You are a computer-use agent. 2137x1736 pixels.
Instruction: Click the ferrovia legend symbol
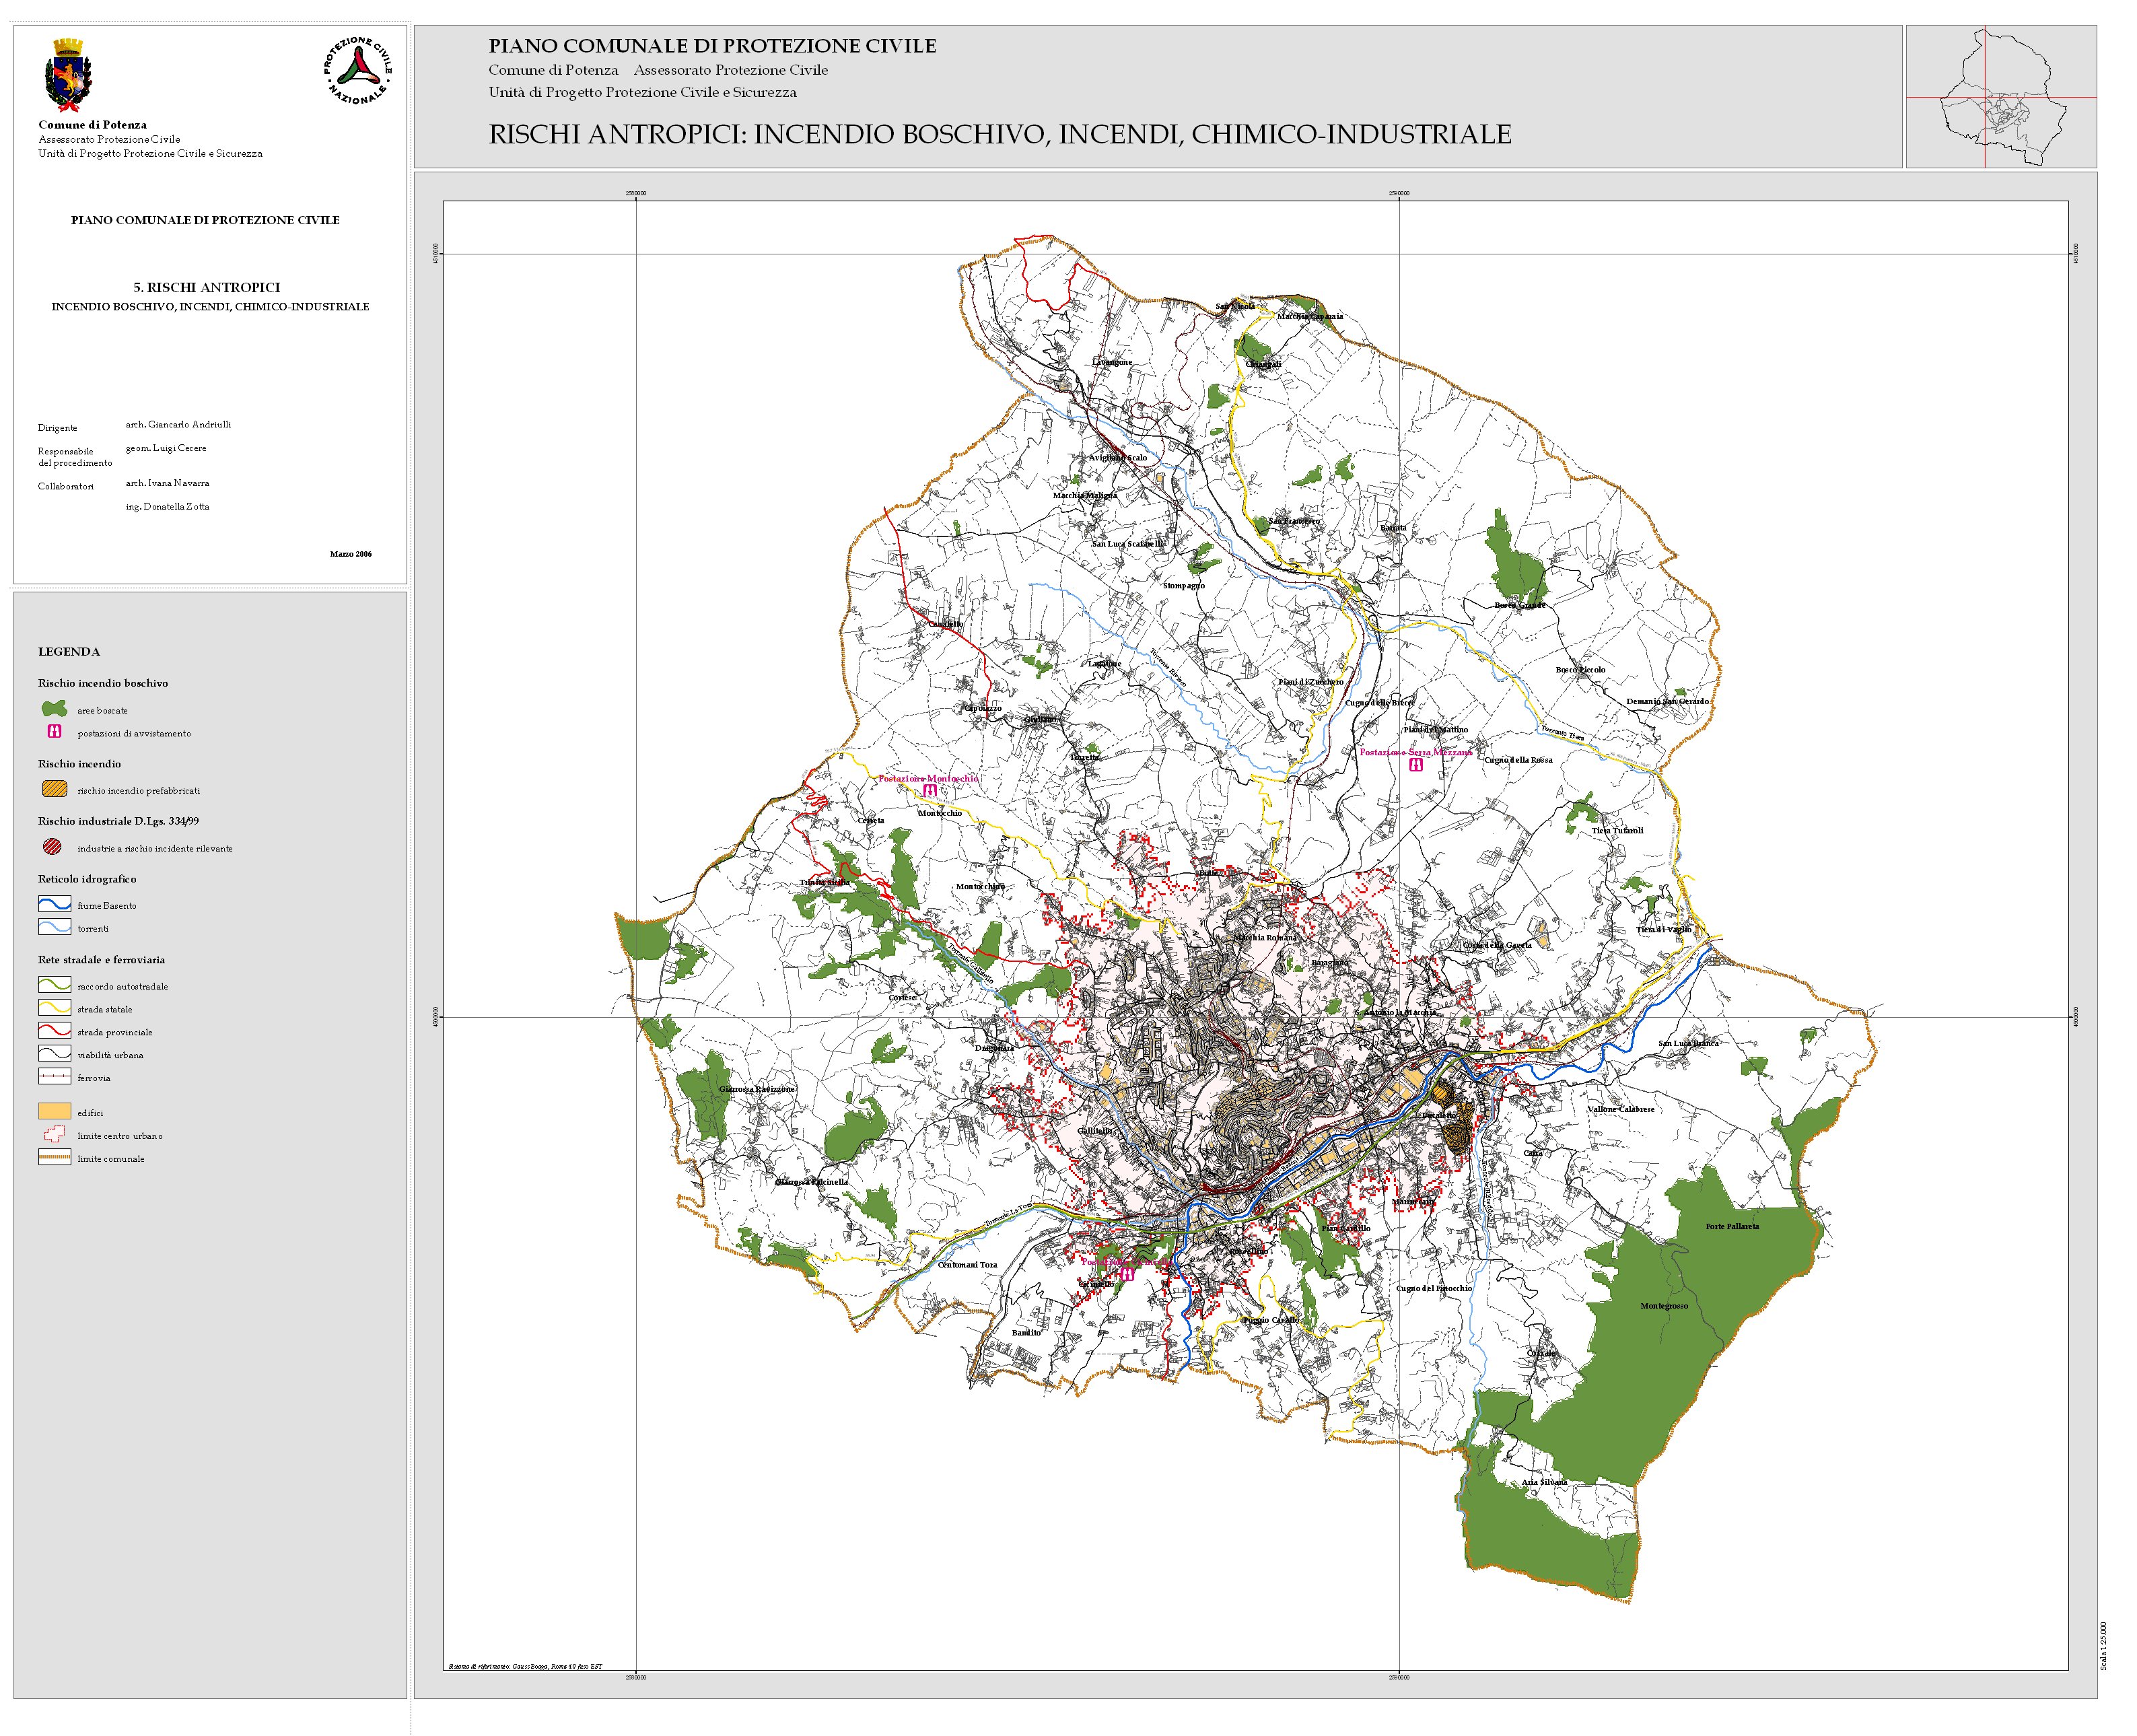54,1077
